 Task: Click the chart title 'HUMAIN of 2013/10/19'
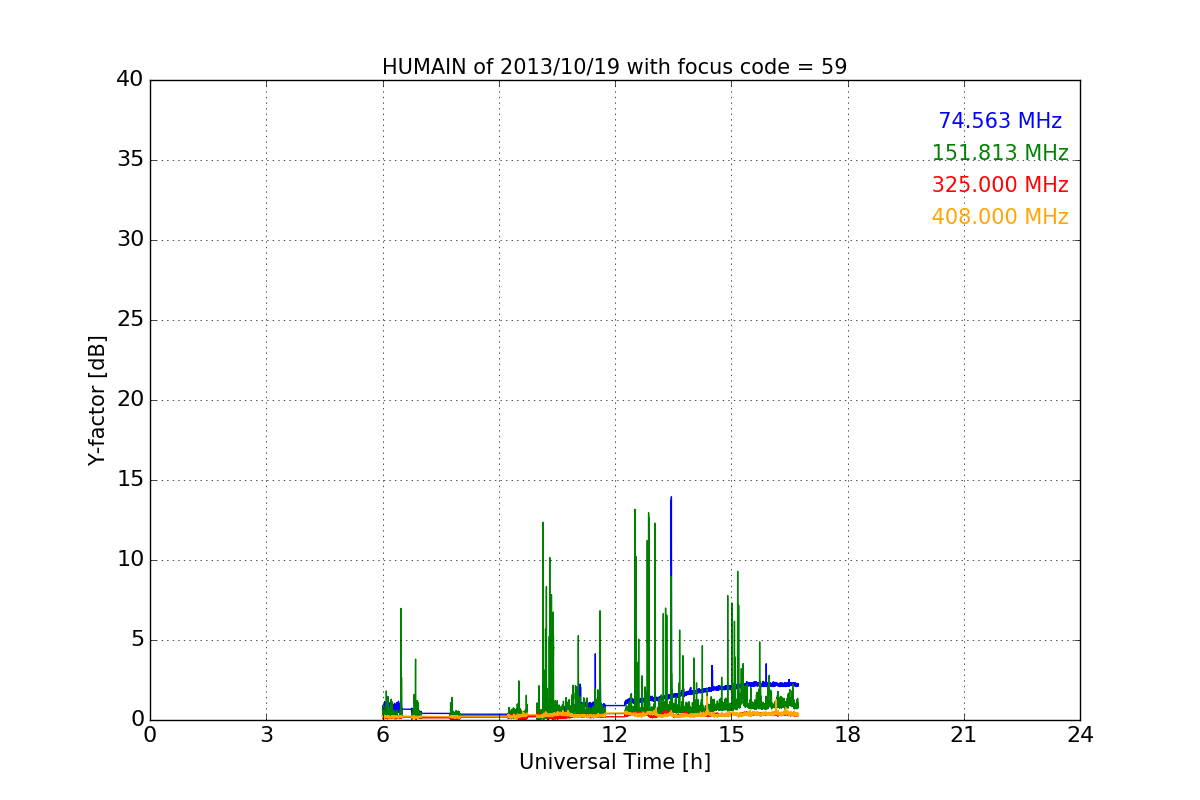[x=614, y=67]
